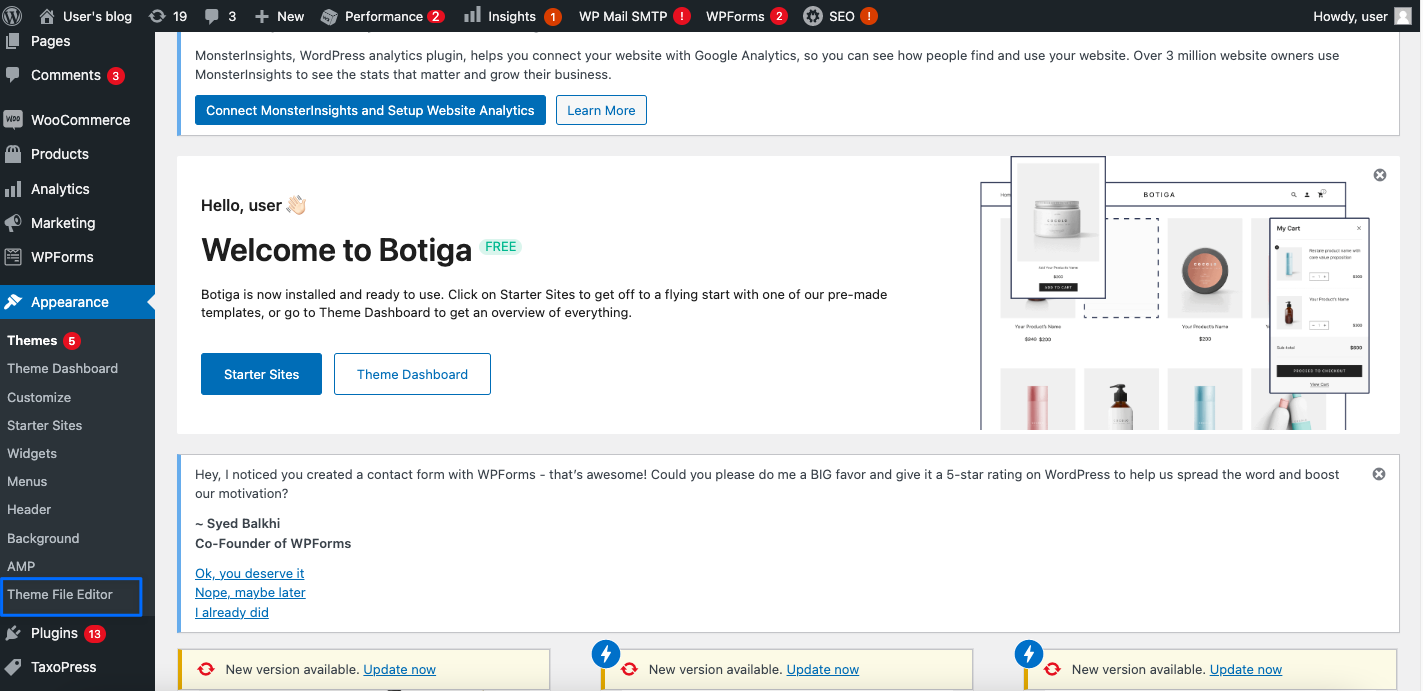This screenshot has height=691, width=1423.
Task: Click the Analytics bars icon in sidebar
Action: click(13, 189)
